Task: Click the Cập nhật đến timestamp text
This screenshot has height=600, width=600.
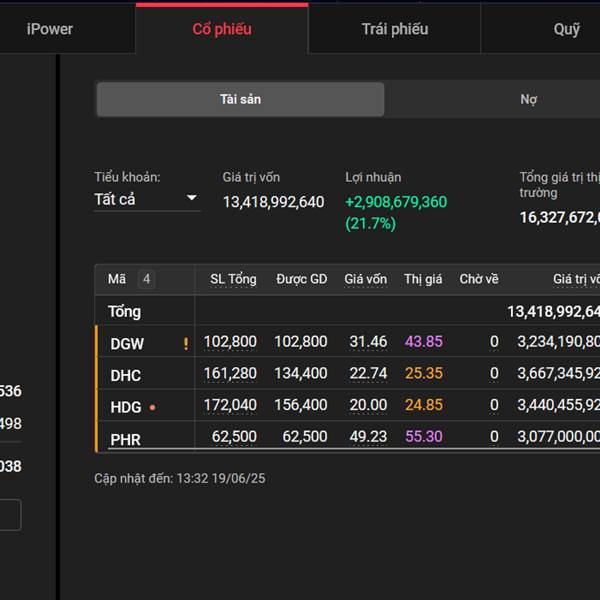Action: point(179,478)
